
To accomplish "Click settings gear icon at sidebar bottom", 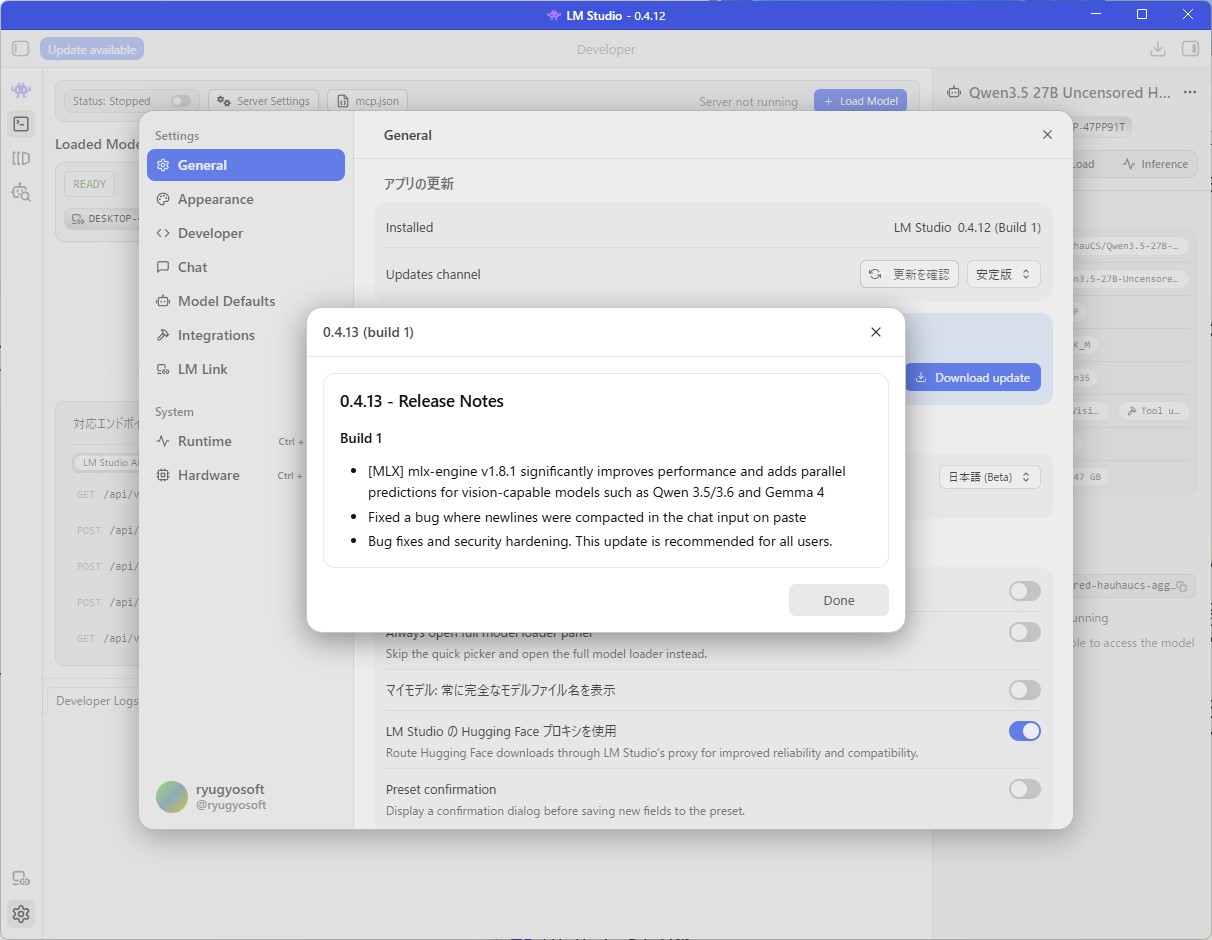I will pos(21,913).
